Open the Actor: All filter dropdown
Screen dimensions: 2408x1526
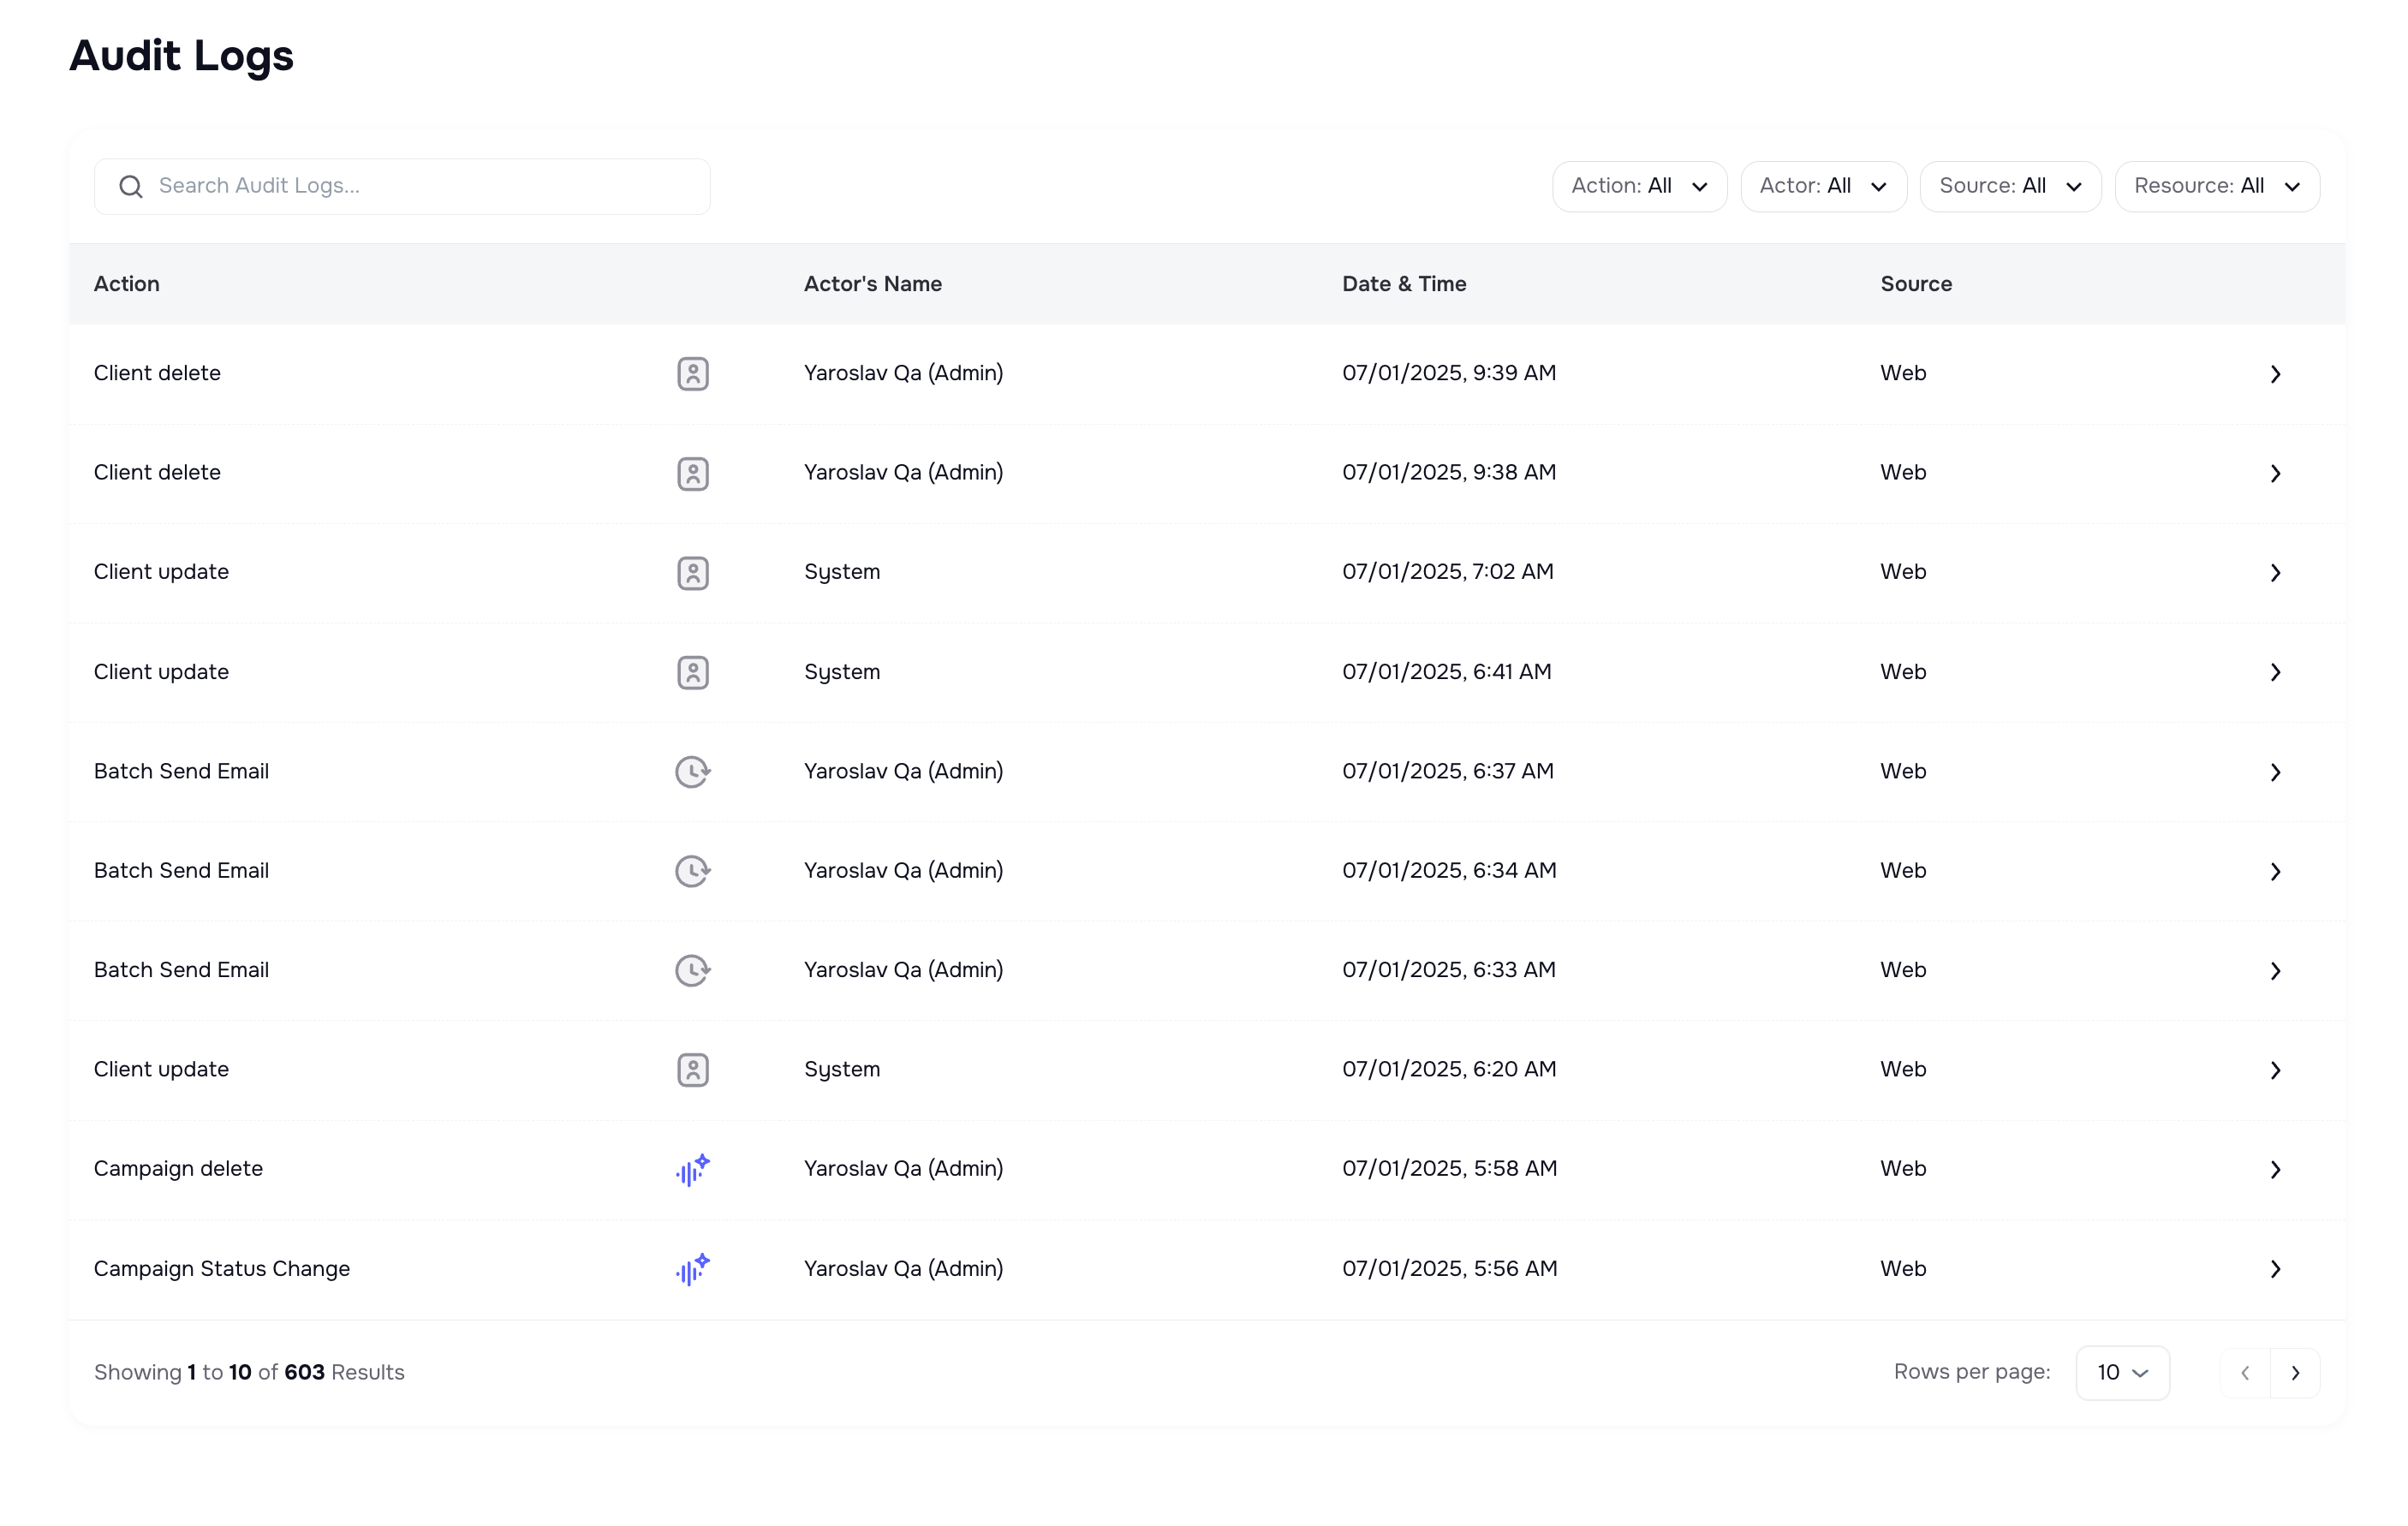pyautogui.click(x=1823, y=186)
